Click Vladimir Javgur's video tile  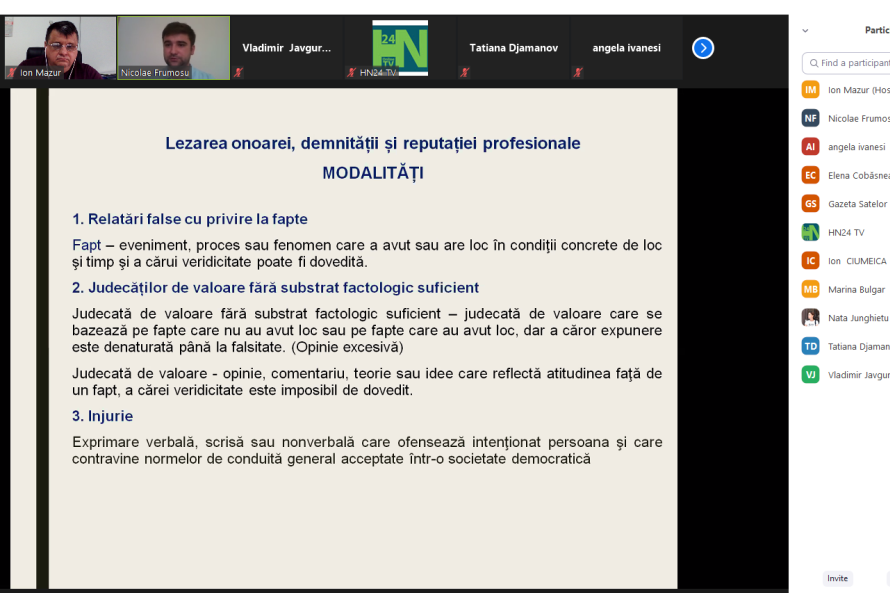[x=286, y=48]
